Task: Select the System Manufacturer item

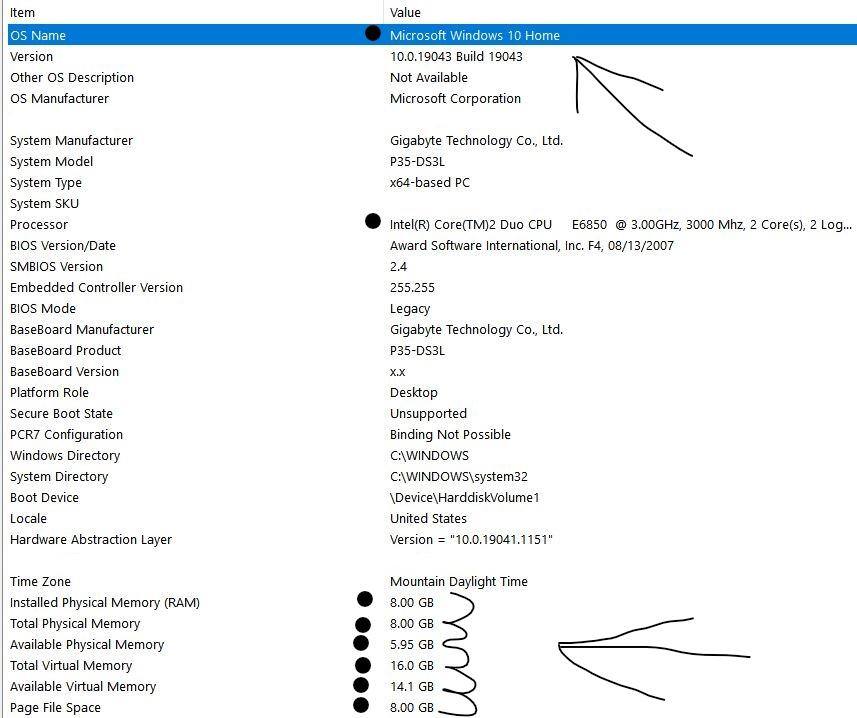Action: [71, 140]
